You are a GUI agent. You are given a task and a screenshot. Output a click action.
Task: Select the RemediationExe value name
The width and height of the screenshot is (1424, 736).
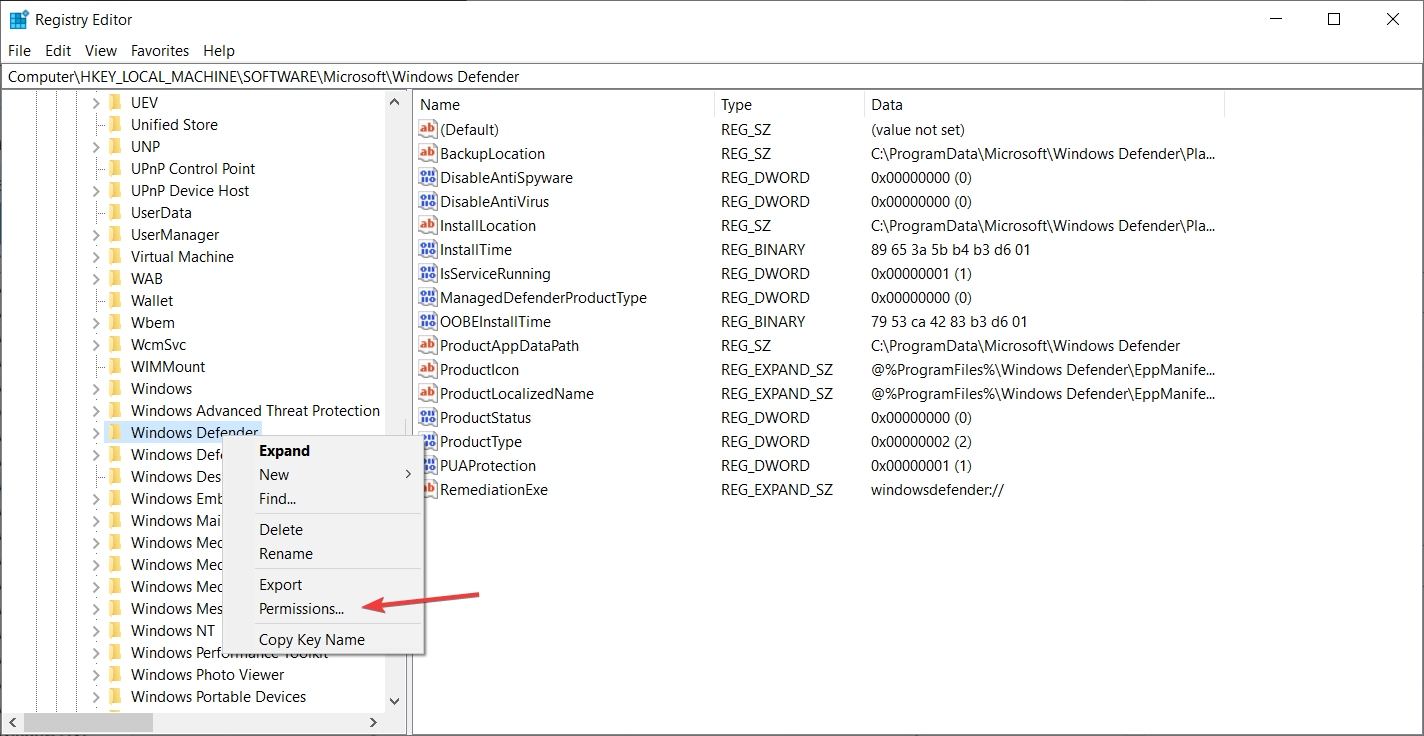click(x=494, y=489)
